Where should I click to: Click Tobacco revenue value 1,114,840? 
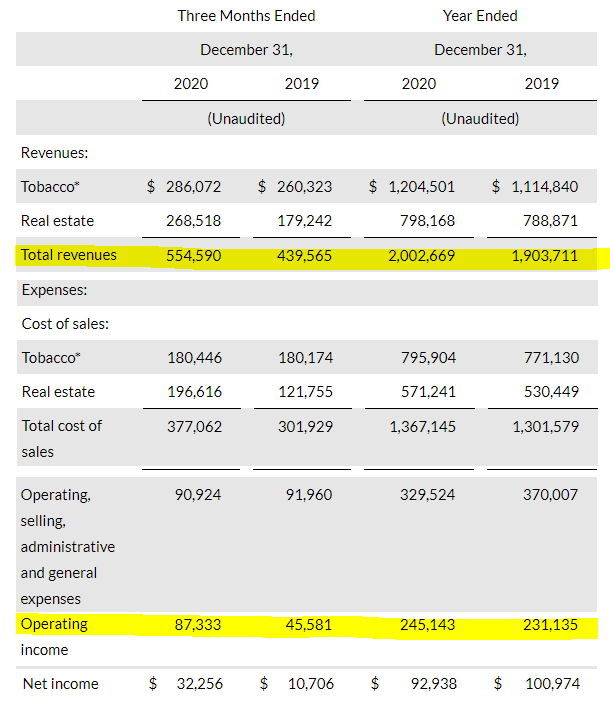coord(545,186)
